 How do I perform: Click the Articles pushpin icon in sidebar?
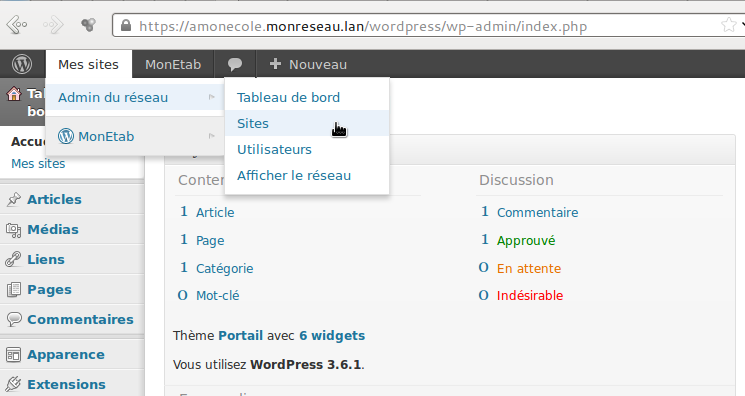coord(14,199)
